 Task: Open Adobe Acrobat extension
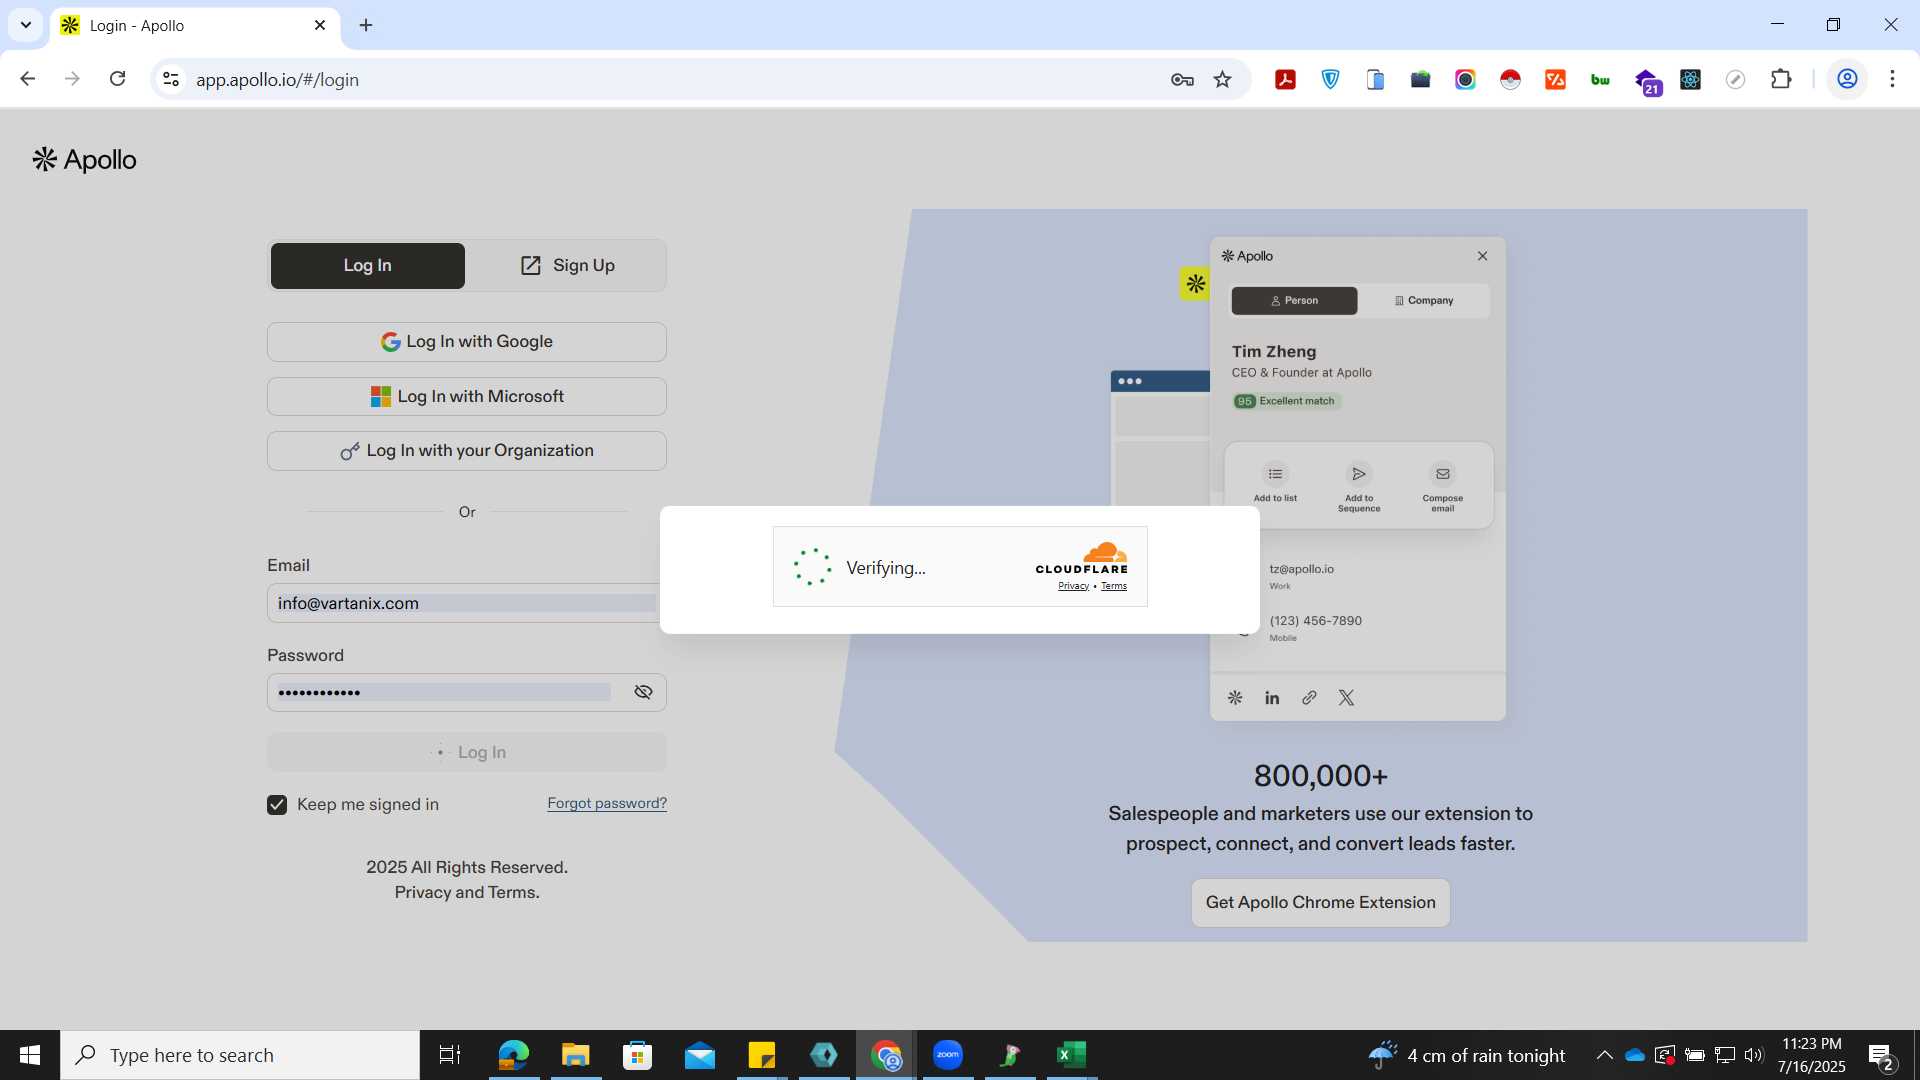coord(1285,80)
